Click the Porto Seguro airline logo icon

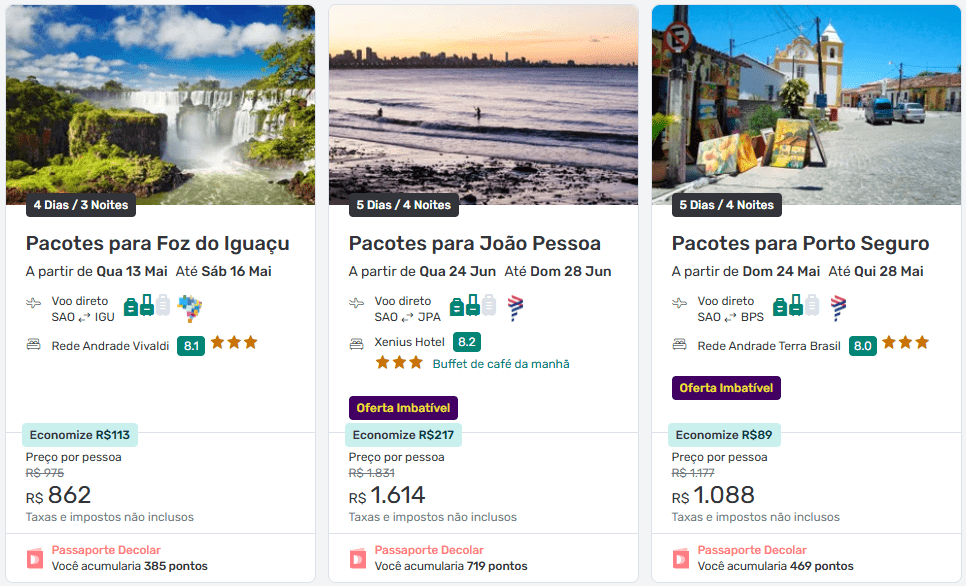tap(839, 308)
